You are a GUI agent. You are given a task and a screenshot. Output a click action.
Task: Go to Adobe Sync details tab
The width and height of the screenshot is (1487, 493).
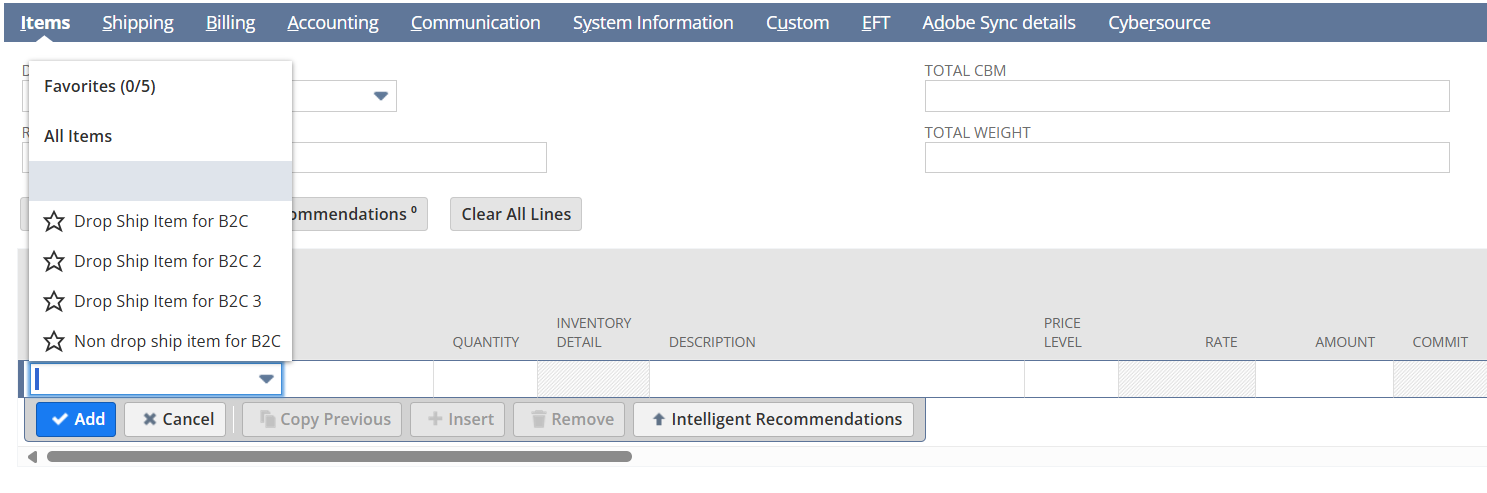[x=998, y=23]
